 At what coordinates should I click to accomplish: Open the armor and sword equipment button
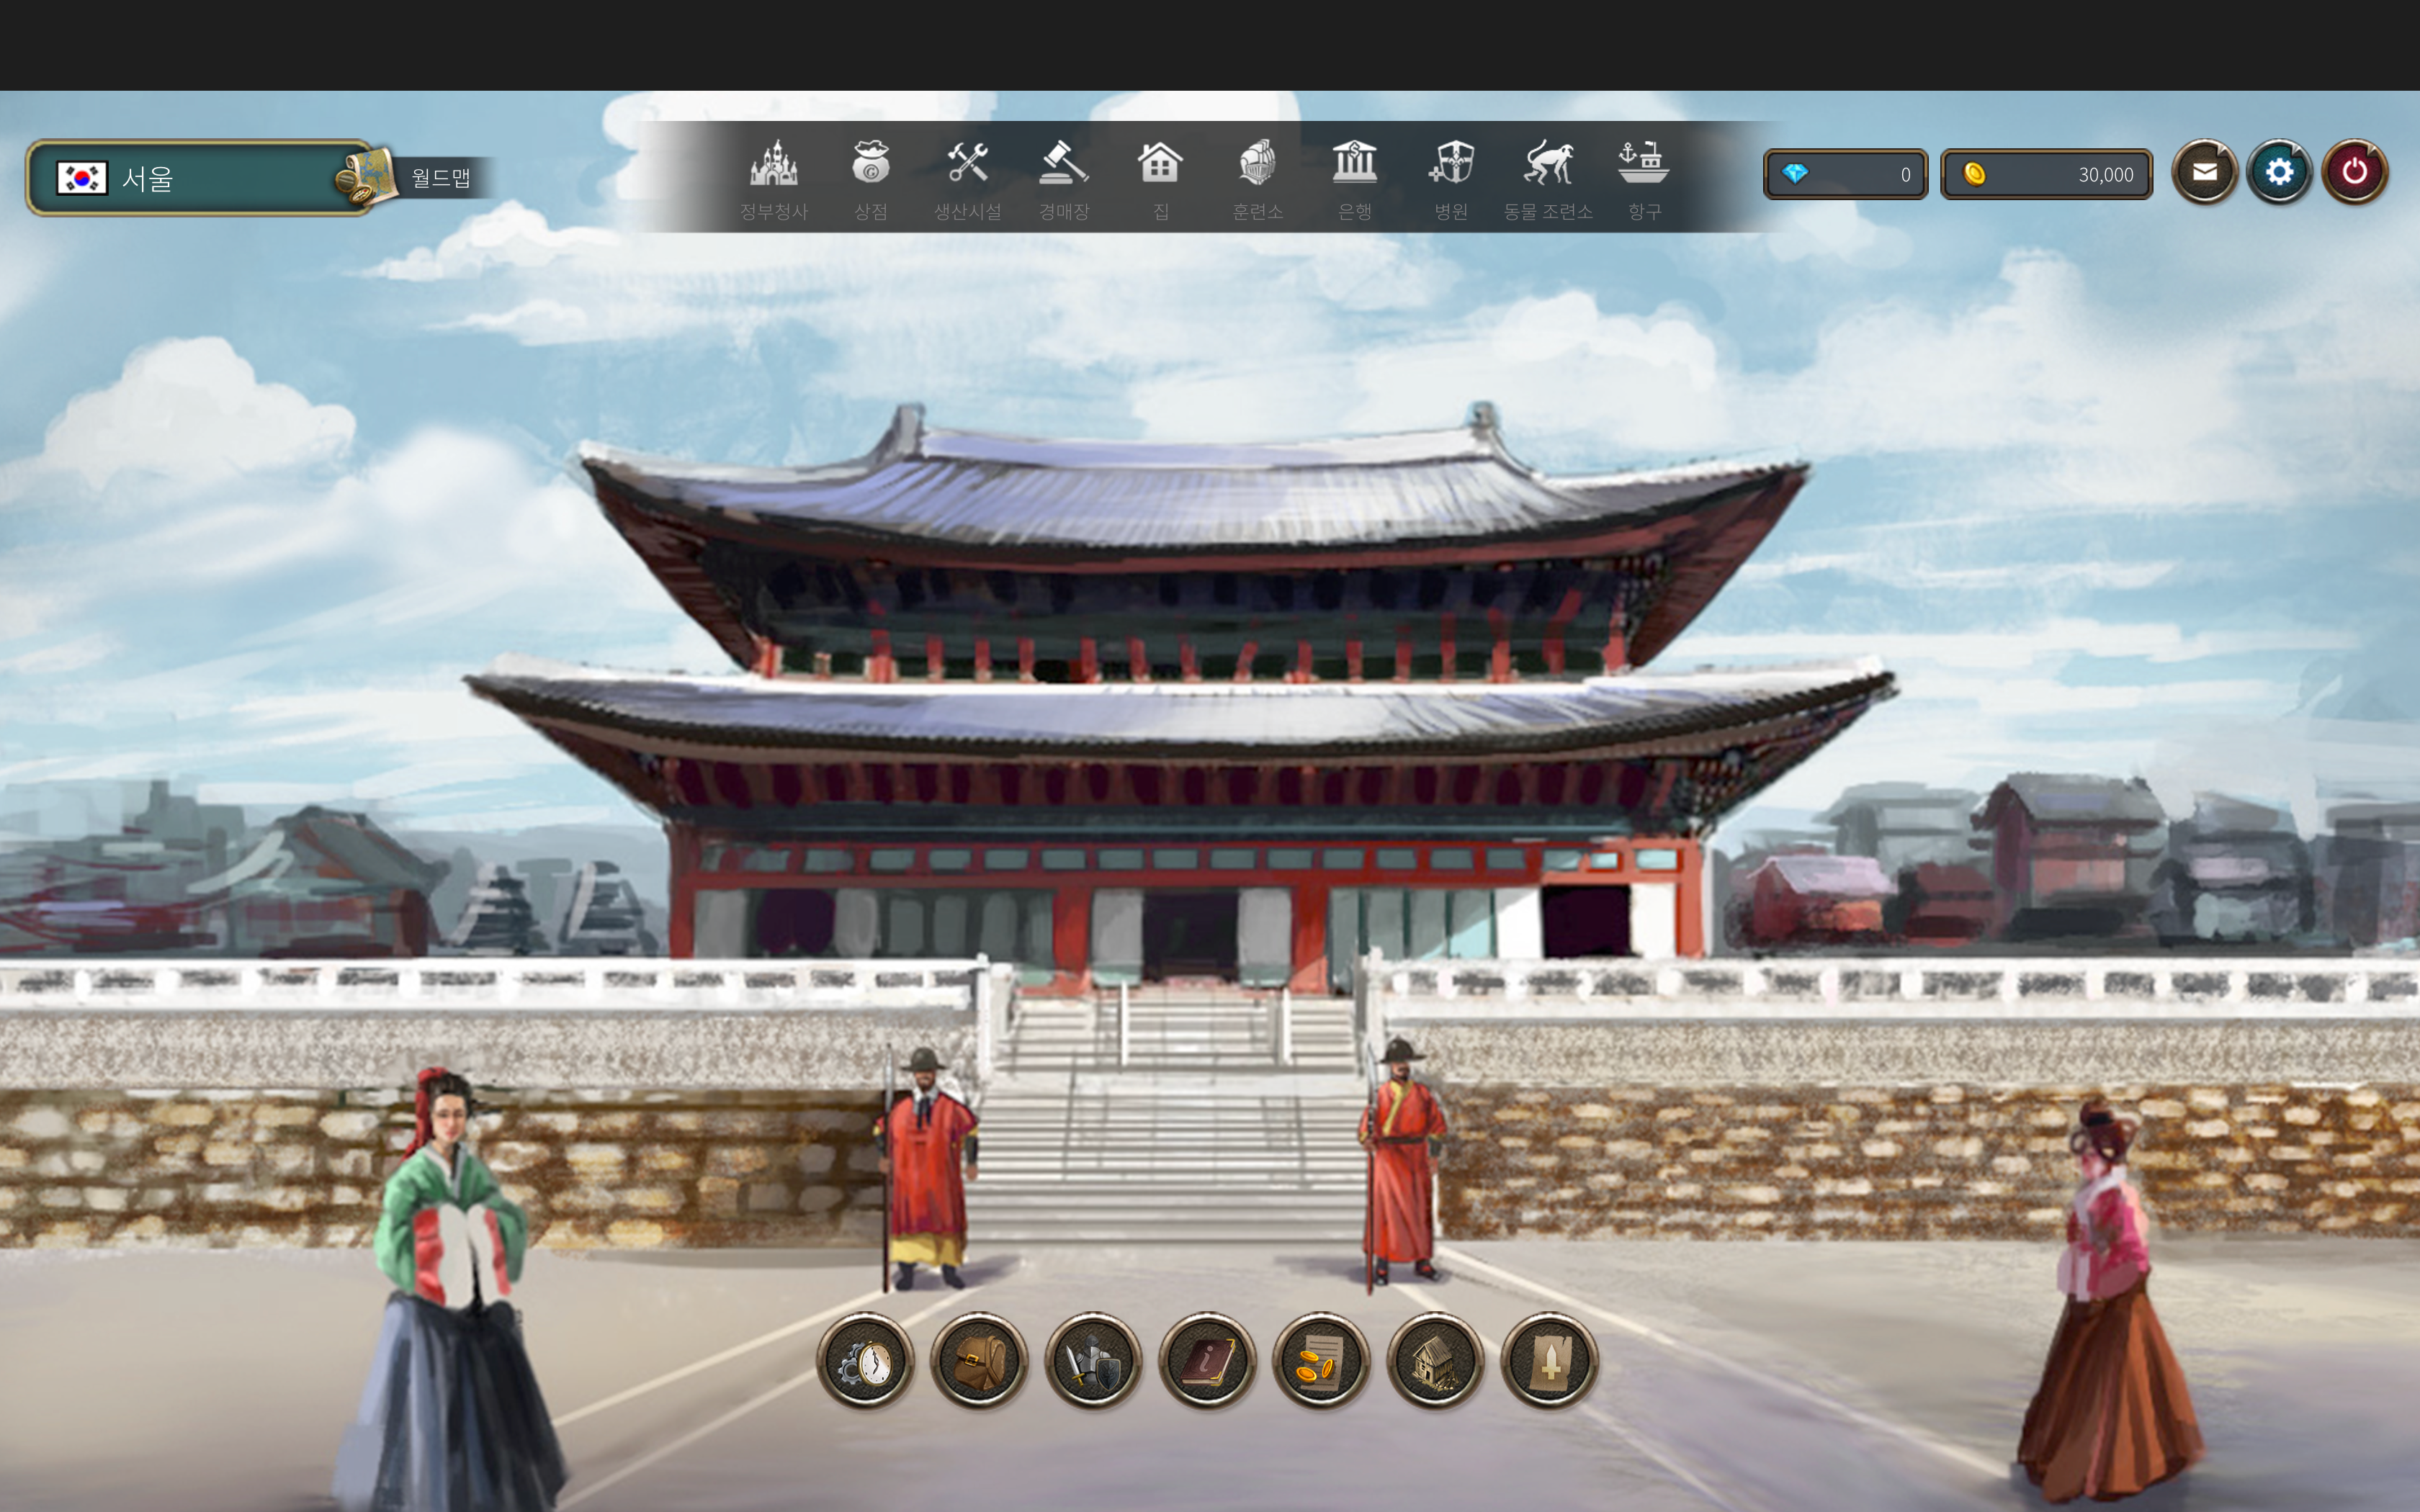(1093, 1360)
